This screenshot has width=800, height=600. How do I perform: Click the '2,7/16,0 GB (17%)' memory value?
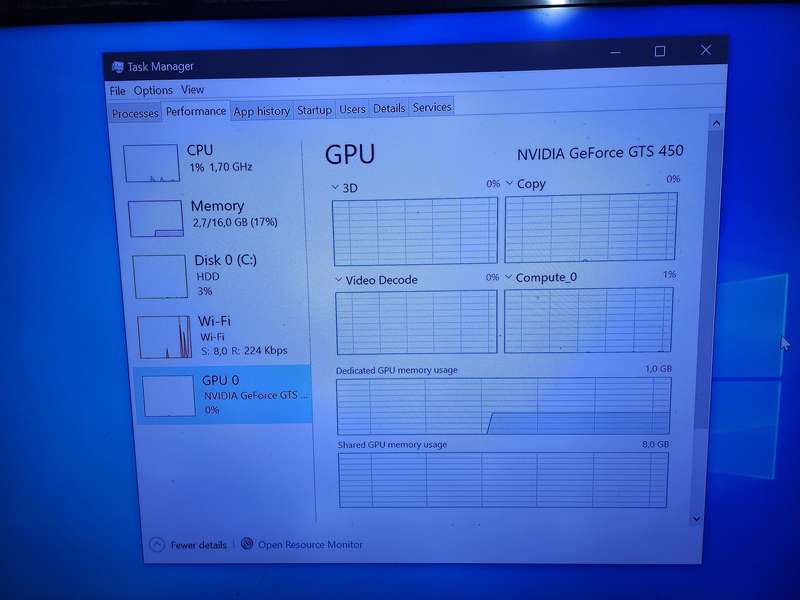[x=235, y=222]
